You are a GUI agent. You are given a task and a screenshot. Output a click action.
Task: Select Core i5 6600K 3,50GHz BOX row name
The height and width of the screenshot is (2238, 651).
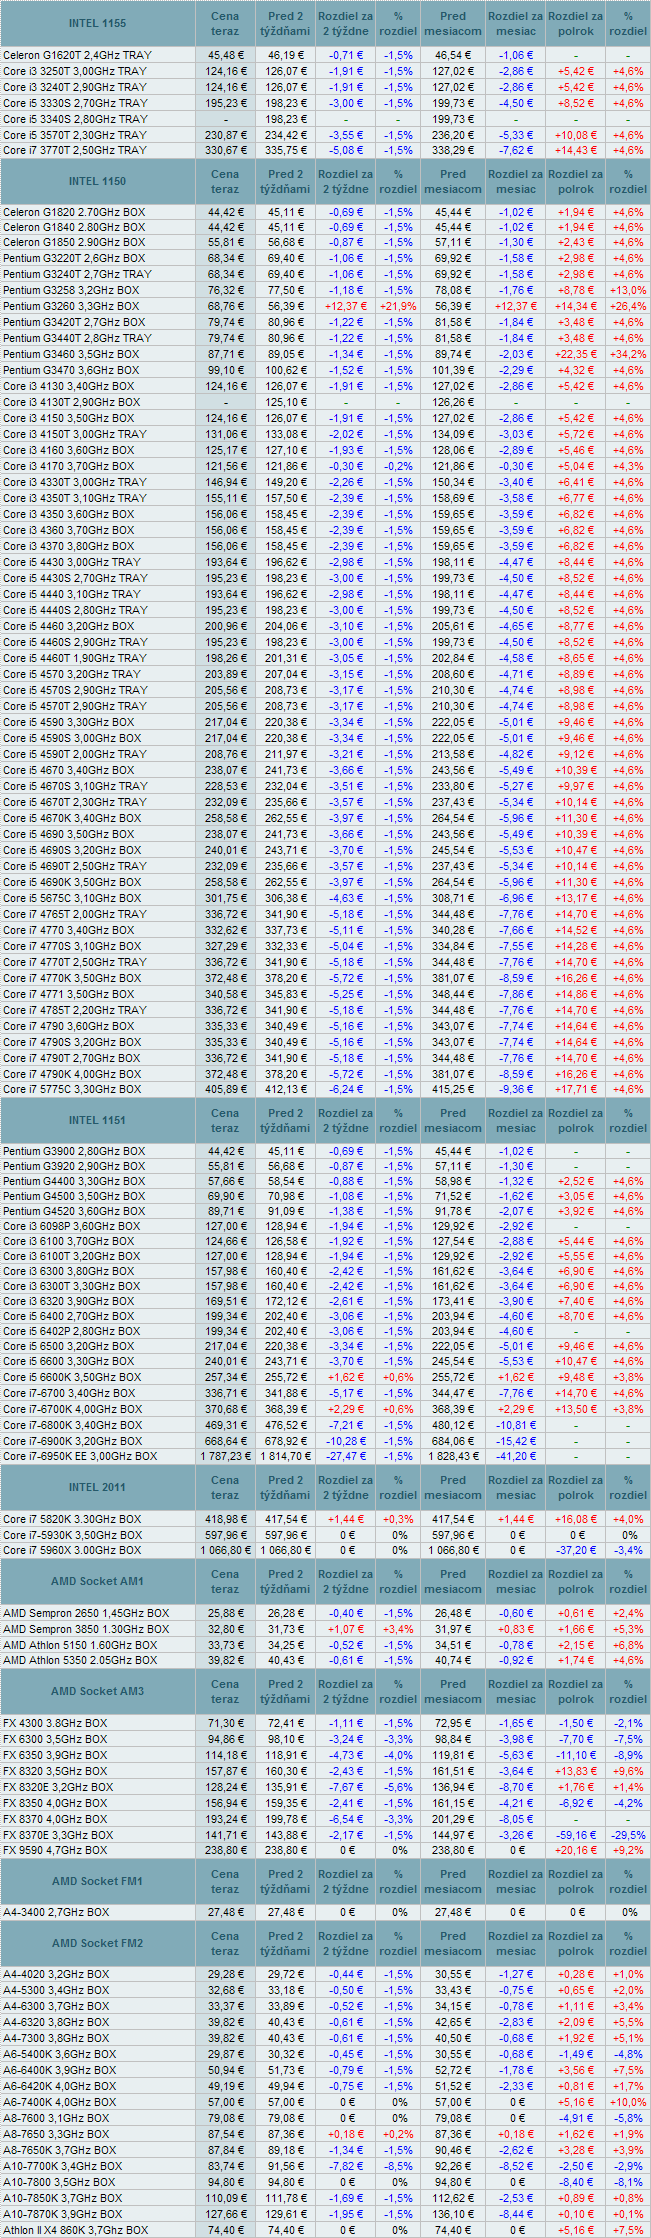tap(72, 1377)
